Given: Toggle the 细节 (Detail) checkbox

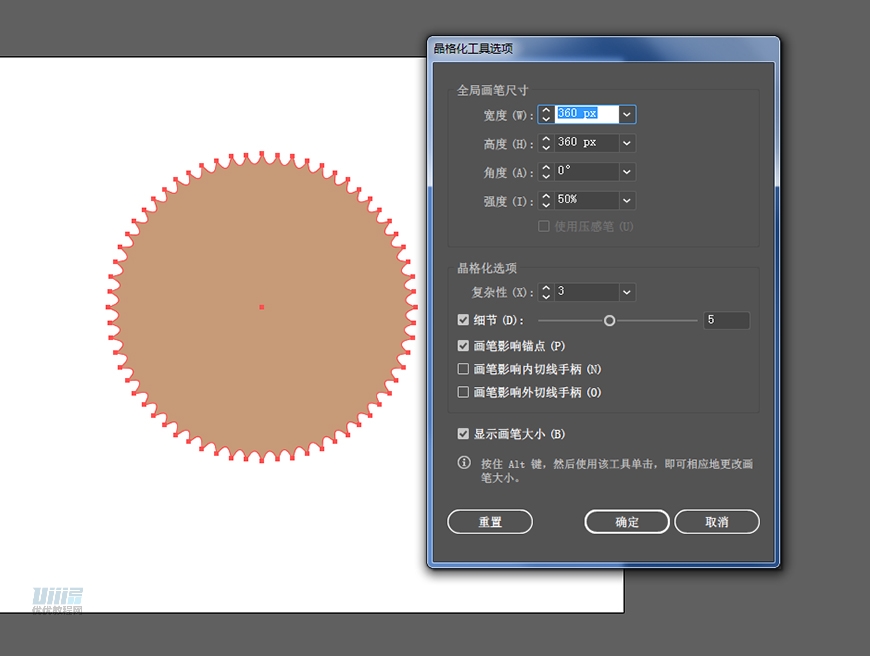Looking at the screenshot, I should pyautogui.click(x=463, y=320).
